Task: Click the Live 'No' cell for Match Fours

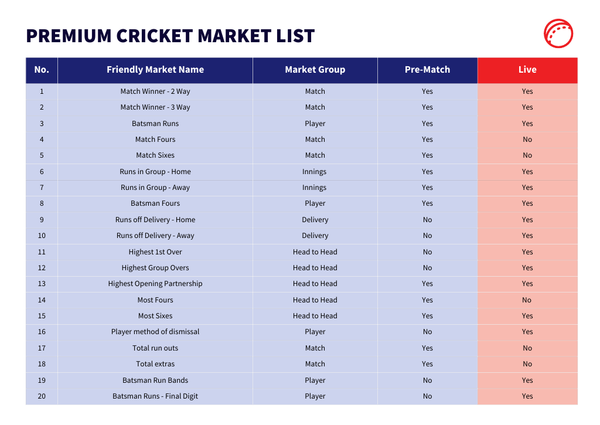Action: (x=527, y=139)
